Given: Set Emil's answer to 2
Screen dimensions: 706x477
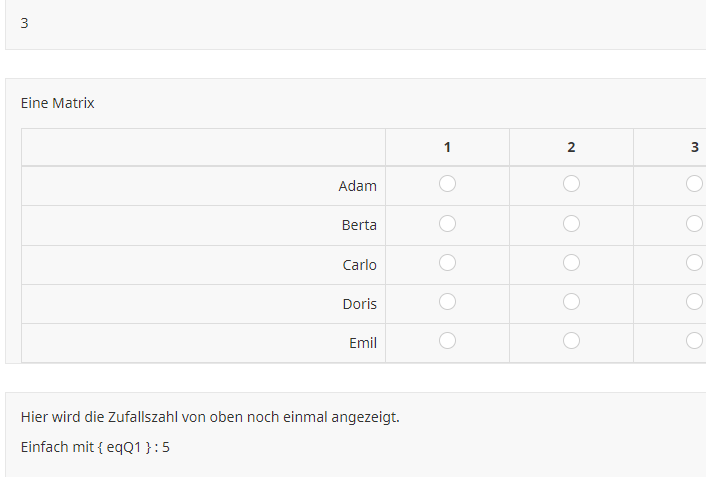Looking at the screenshot, I should point(571,341).
